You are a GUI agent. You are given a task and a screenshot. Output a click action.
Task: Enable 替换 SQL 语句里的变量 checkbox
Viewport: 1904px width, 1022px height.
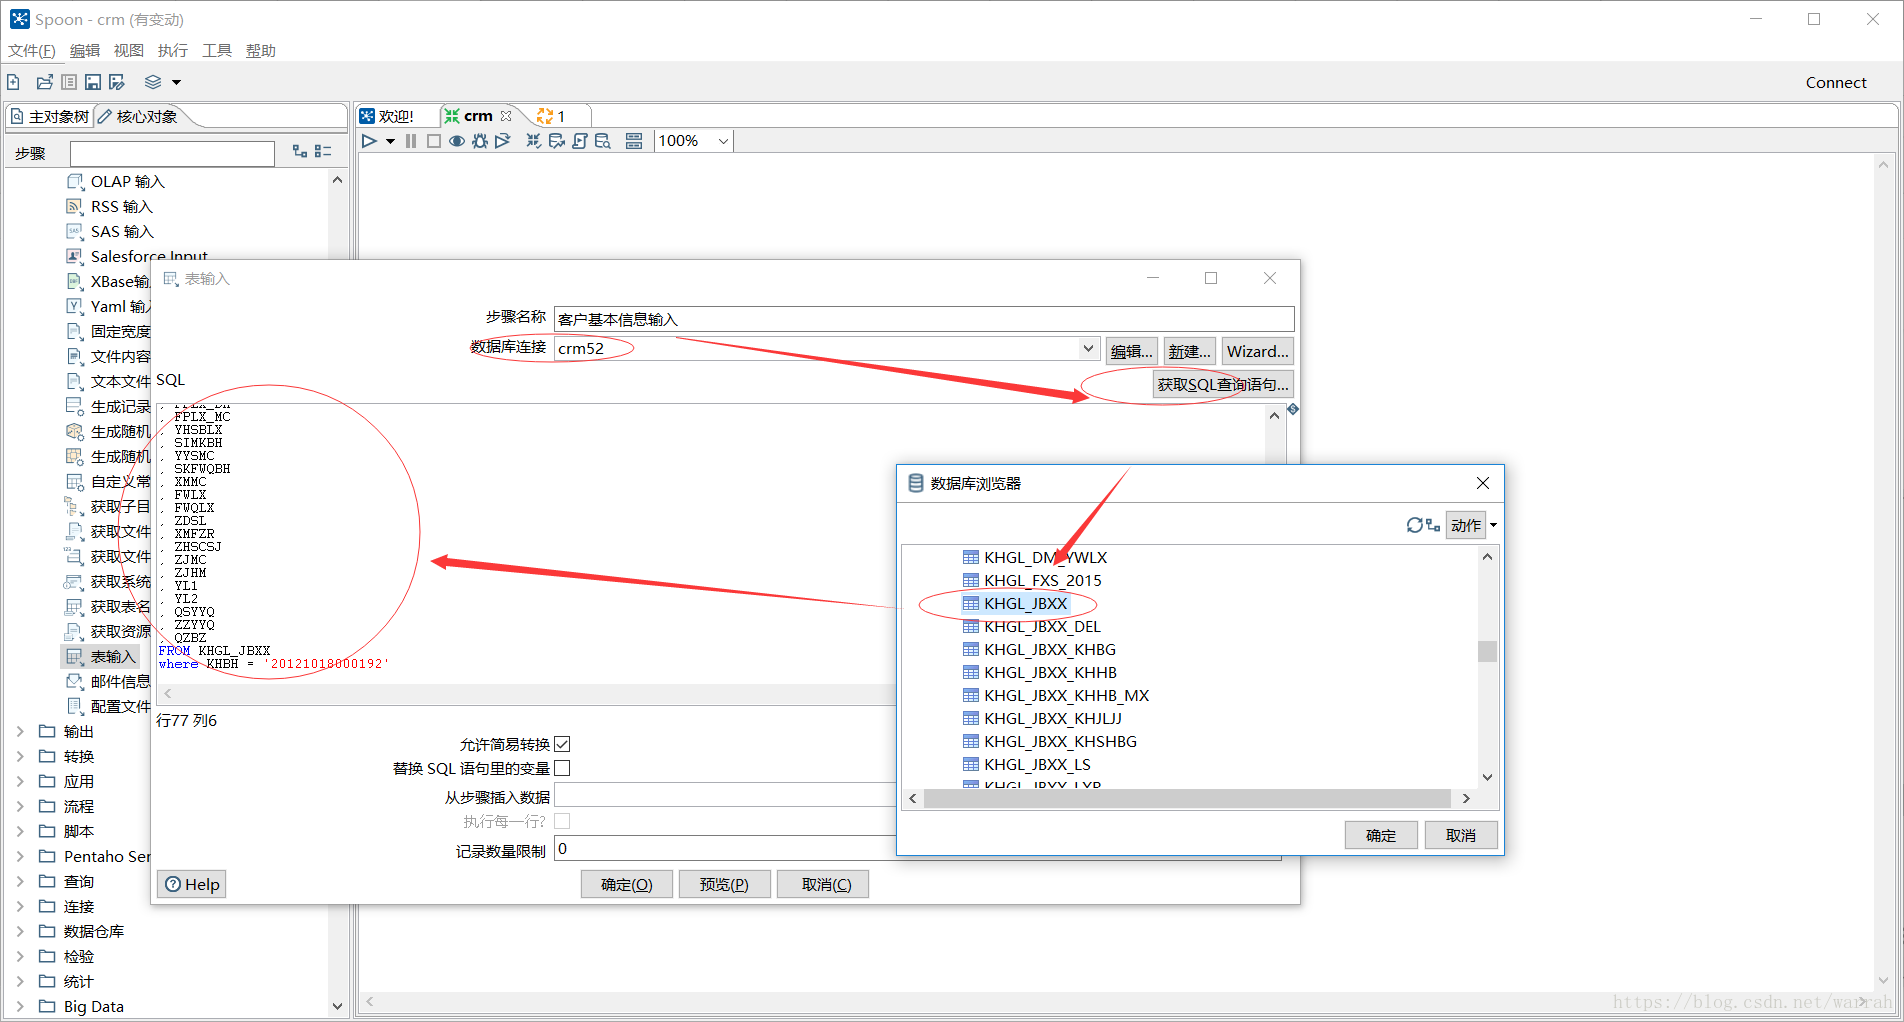pos(562,768)
